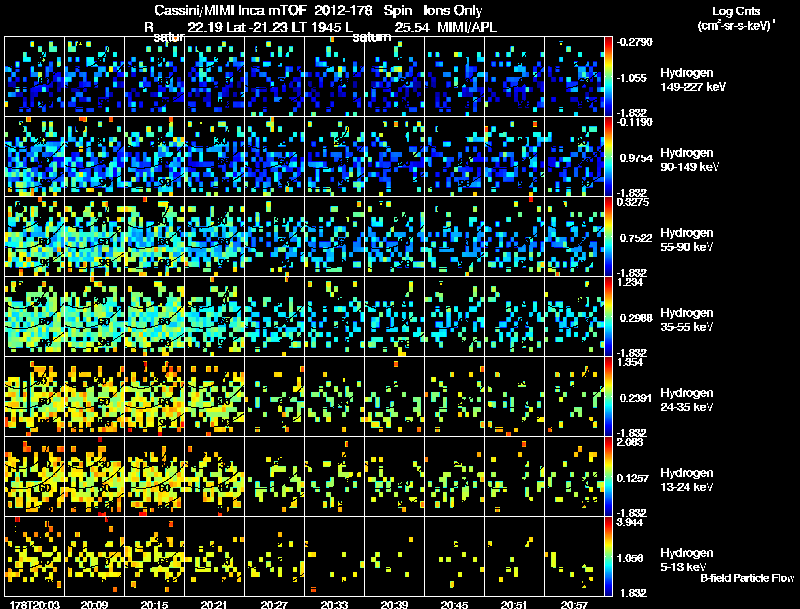
Task: Click the '20:09' time axis label
Action: click(x=94, y=604)
